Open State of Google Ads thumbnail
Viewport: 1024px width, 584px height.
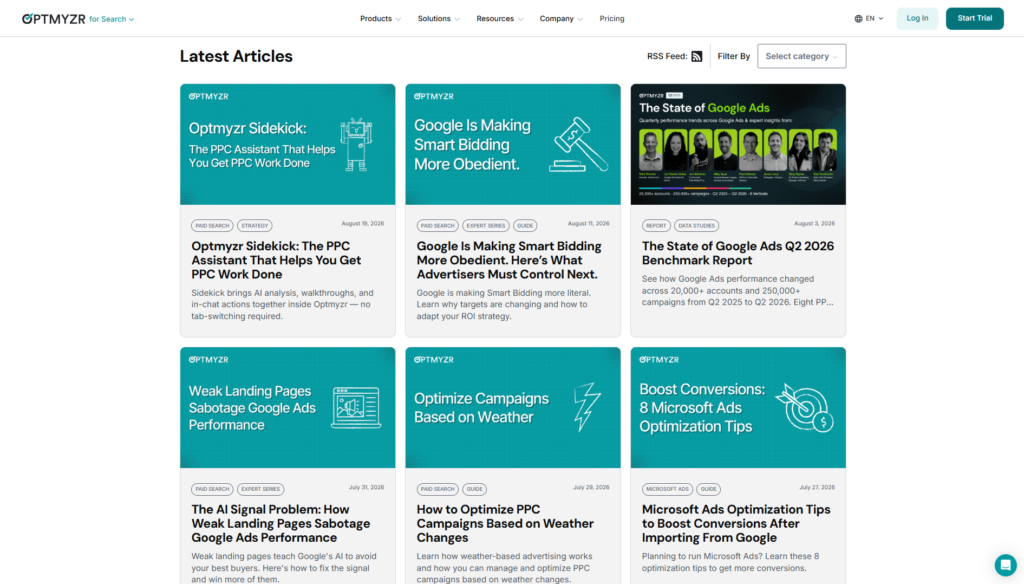(738, 144)
